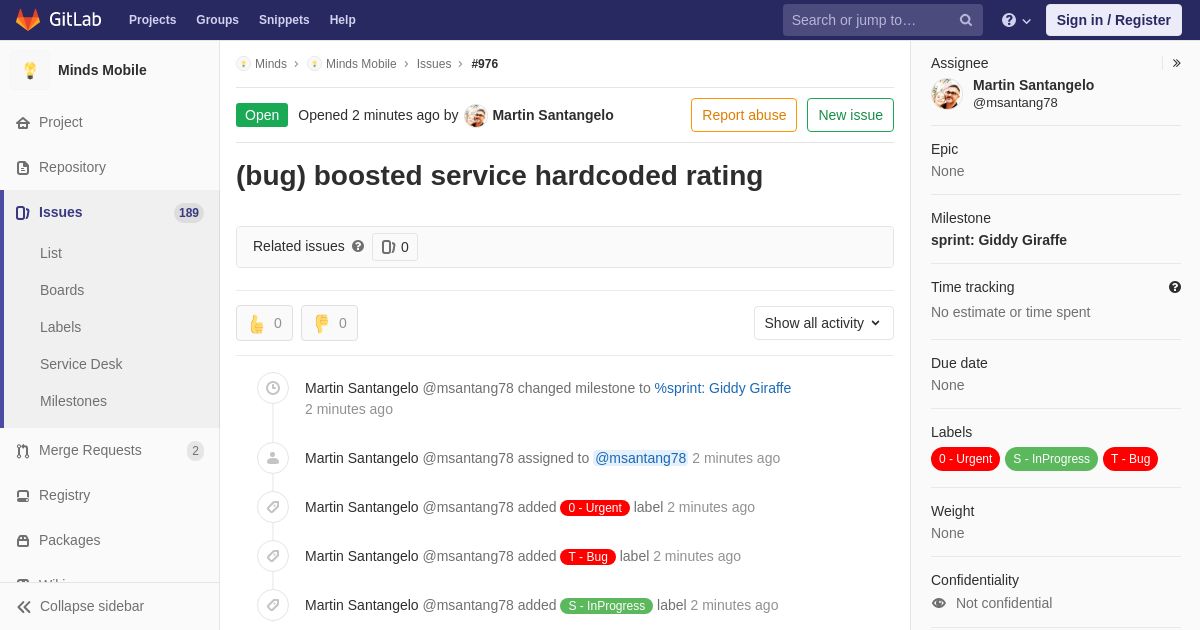Viewport: 1200px width, 630px height.
Task: Open the Labels submenu item
Action: pyautogui.click(x=61, y=327)
